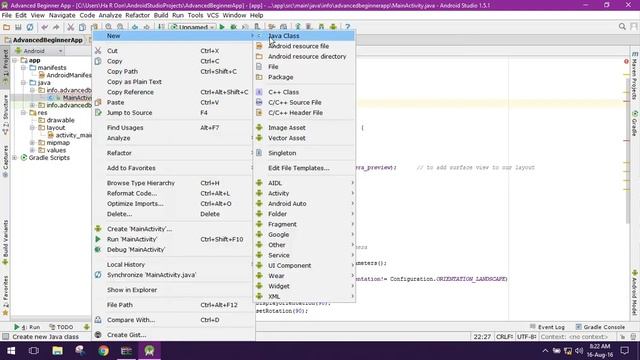Collapse the app node in project tree
Viewport: 640px width, 360px height.
tap(15, 60)
